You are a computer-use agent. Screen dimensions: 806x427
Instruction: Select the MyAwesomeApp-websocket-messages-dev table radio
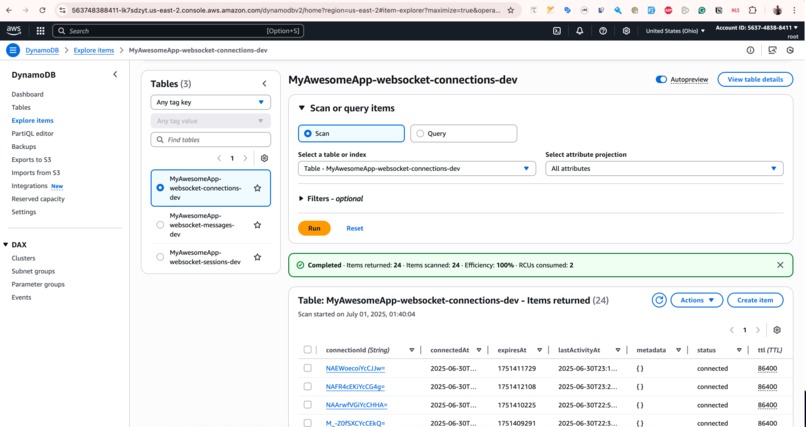click(x=160, y=225)
